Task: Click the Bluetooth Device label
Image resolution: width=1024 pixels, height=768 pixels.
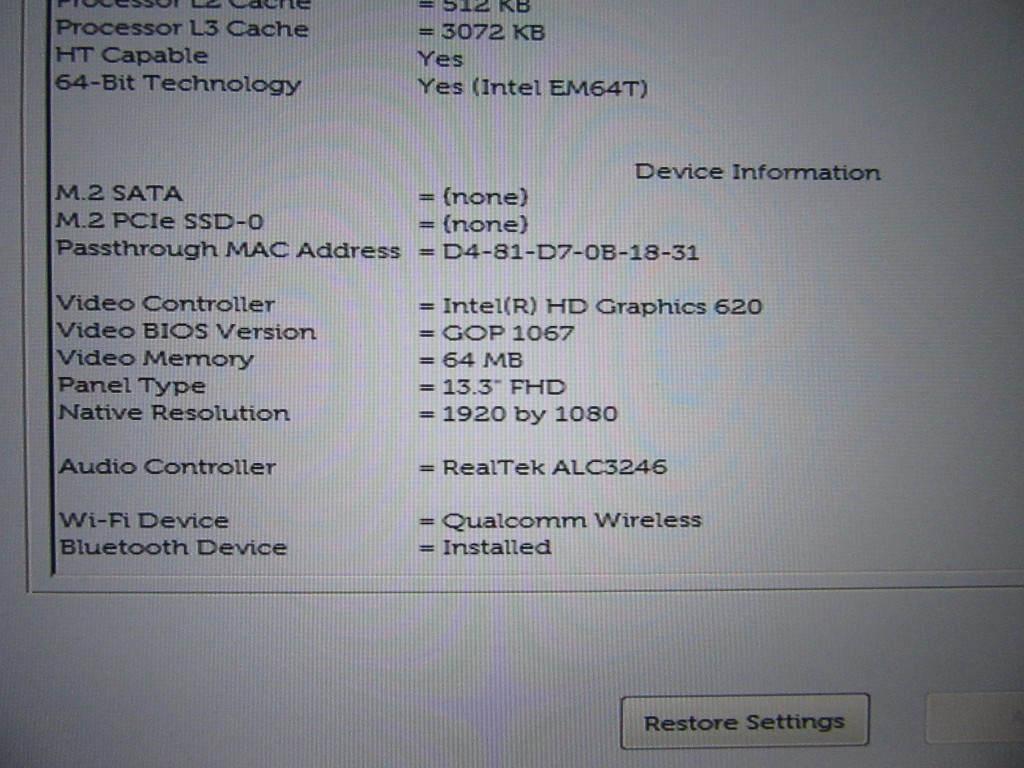Action: pos(173,547)
